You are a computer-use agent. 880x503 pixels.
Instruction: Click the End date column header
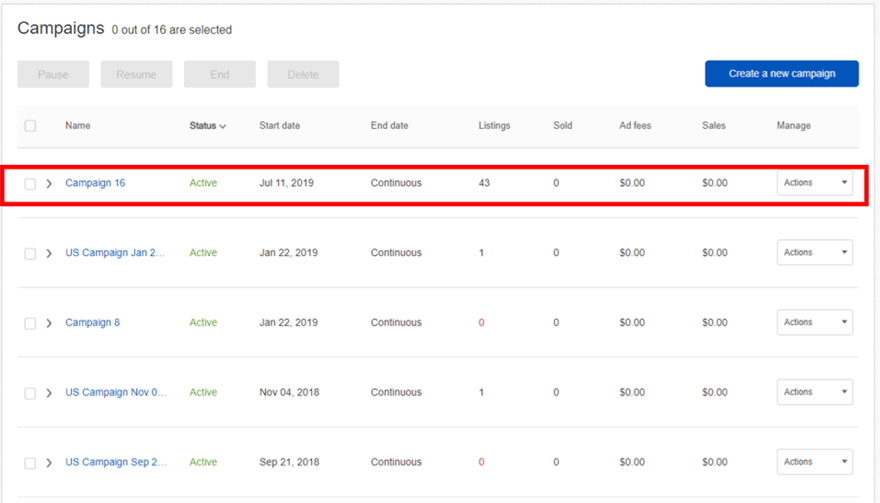(x=389, y=126)
